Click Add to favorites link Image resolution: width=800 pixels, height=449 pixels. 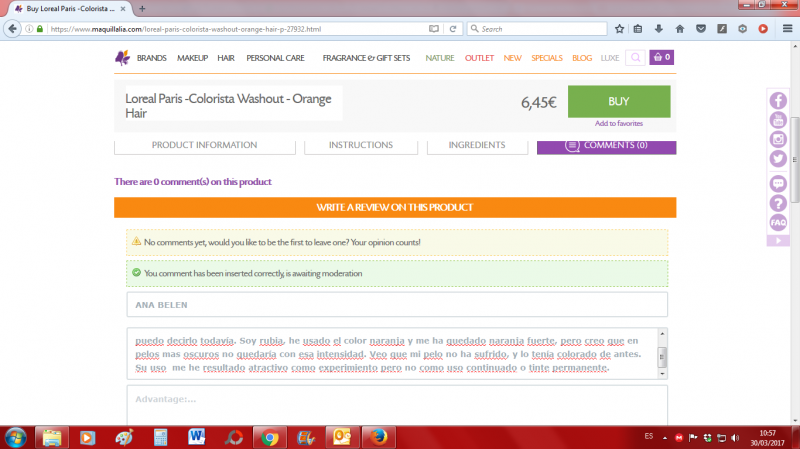(619, 123)
